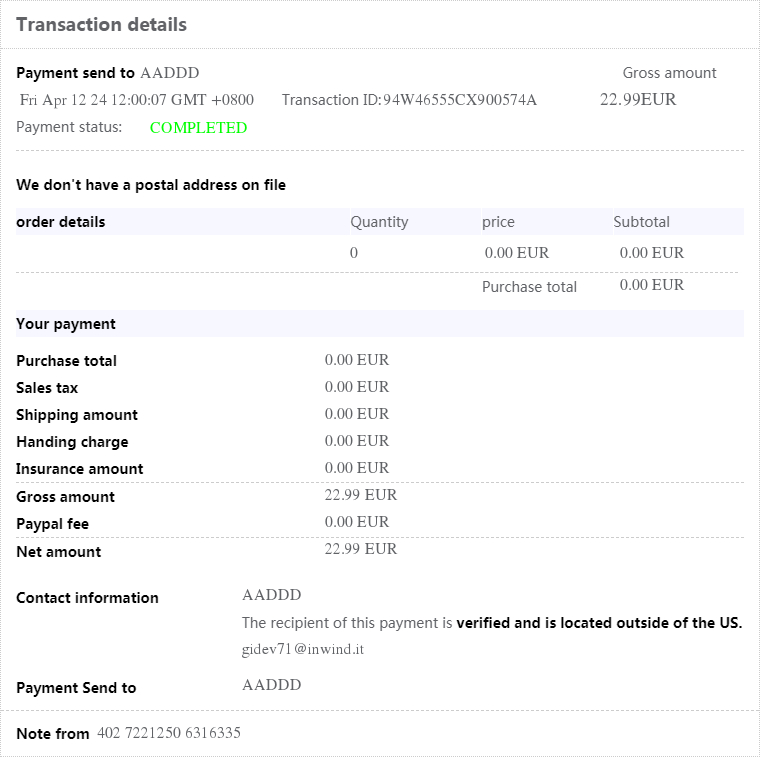Click the note number 402 7221250 6316335
The height and width of the screenshot is (757, 760).
(169, 733)
